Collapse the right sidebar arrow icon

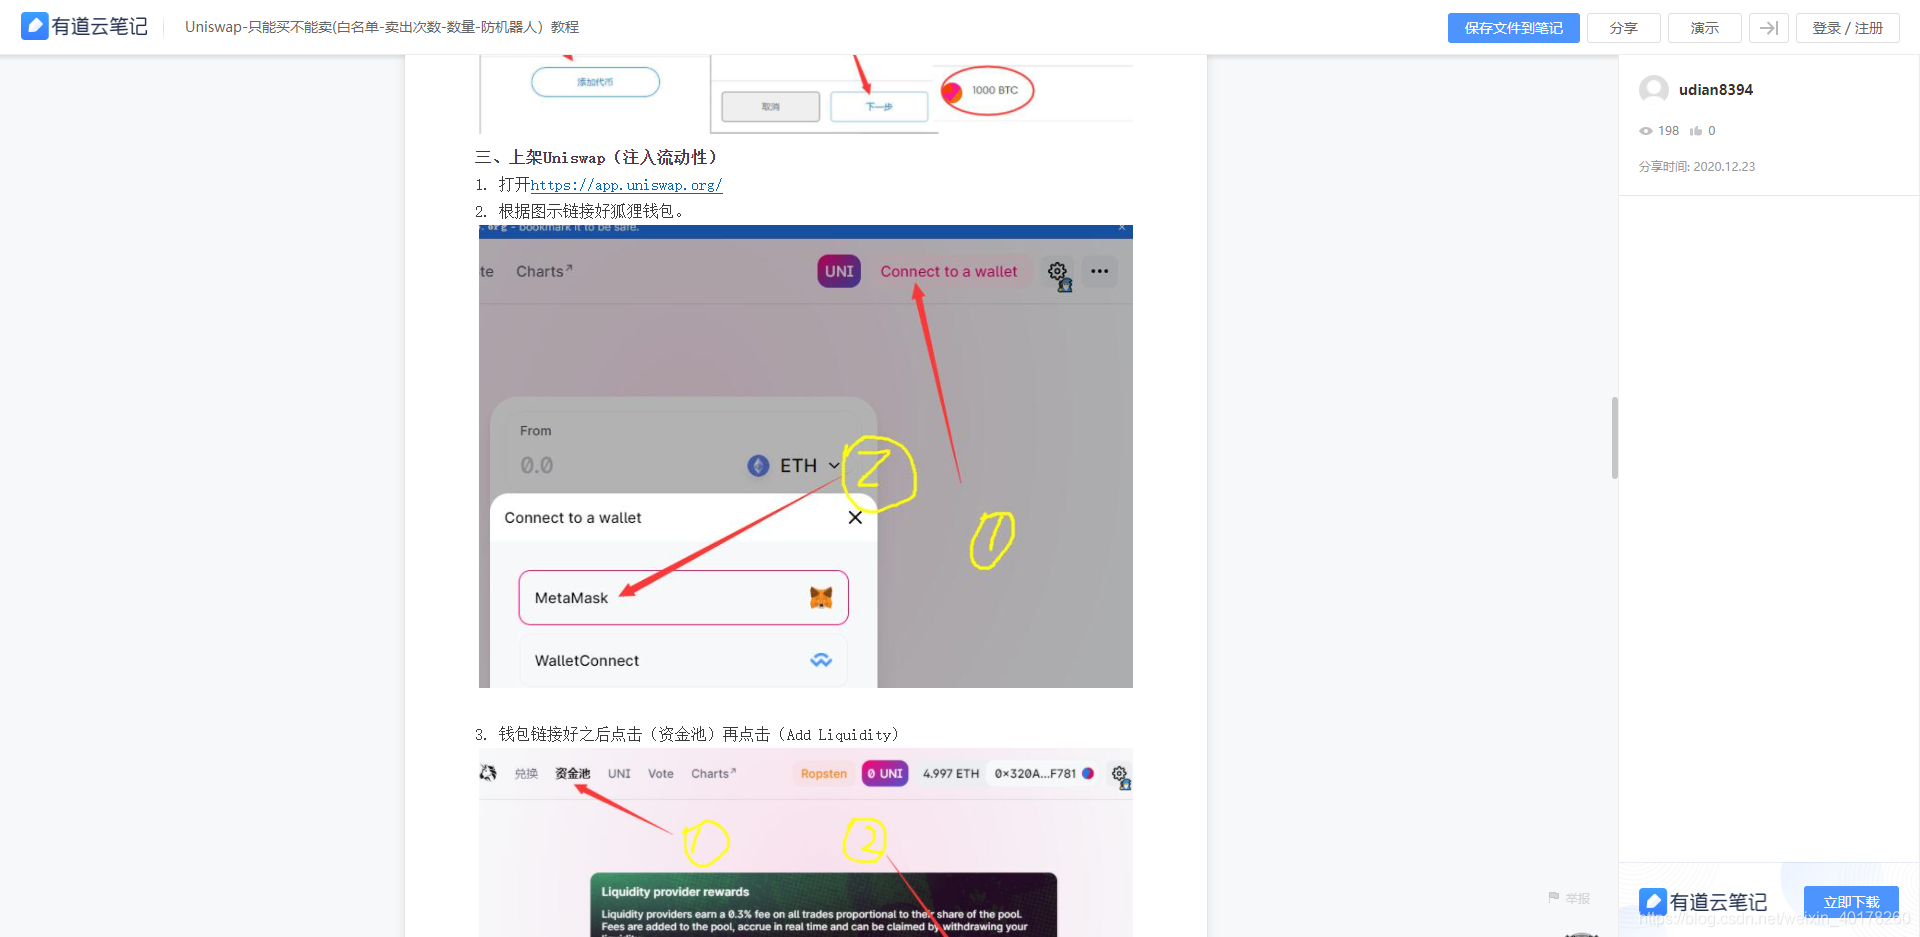pyautogui.click(x=1768, y=28)
